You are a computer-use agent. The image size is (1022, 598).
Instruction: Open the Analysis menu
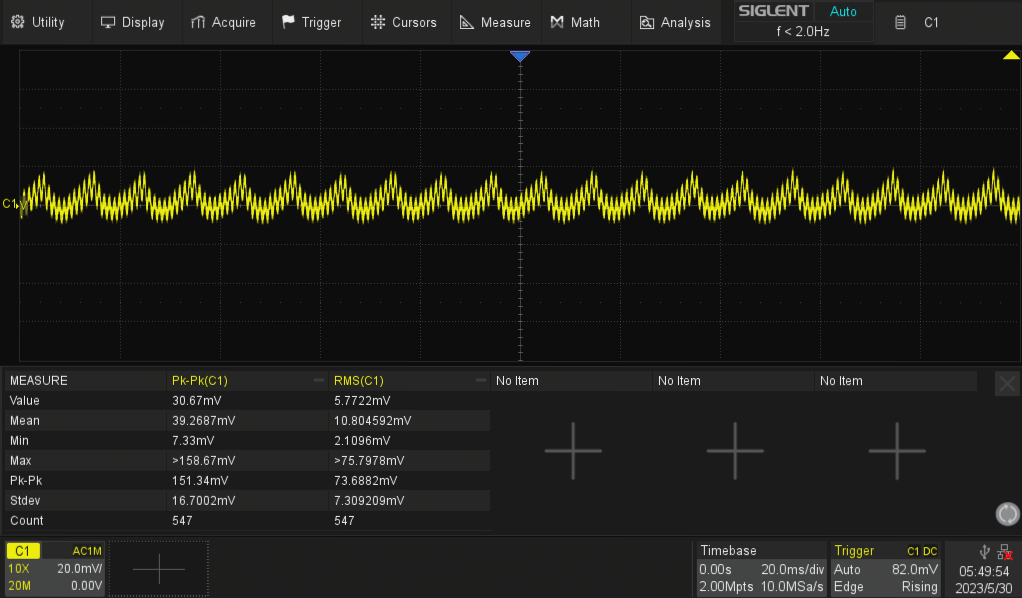(x=675, y=21)
